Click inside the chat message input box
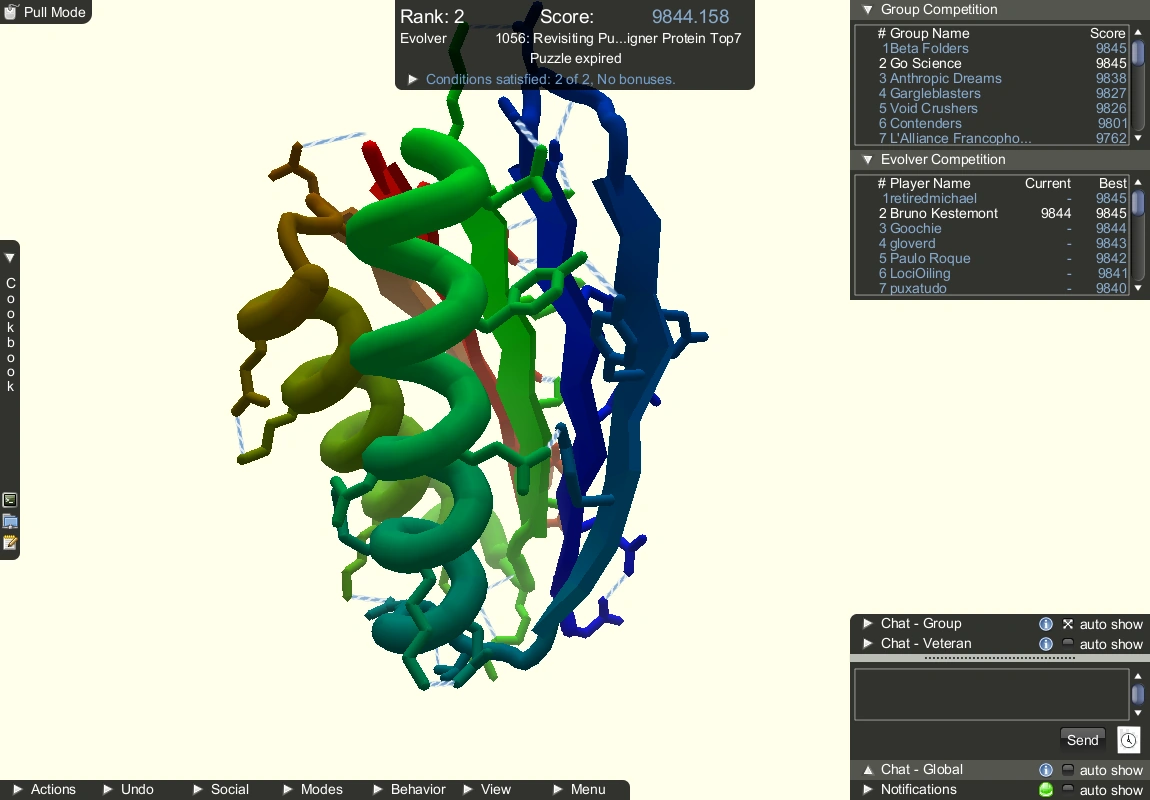 coord(990,694)
